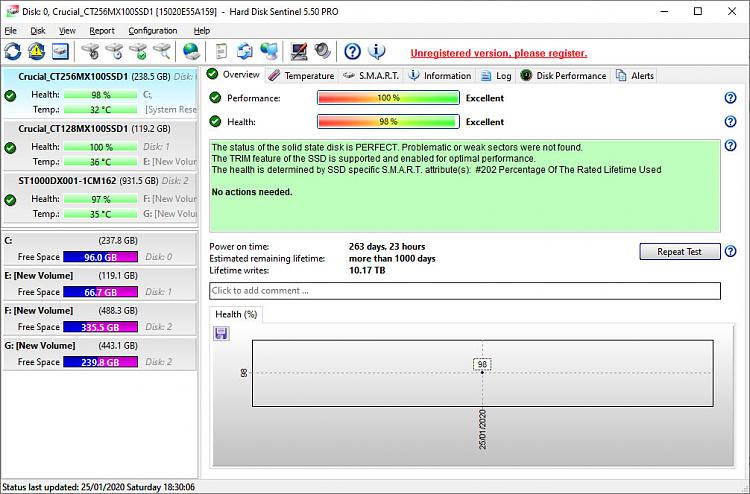This screenshot has height=494, width=750.
Task: Click the help icon next to Performance bar
Action: 730,98
